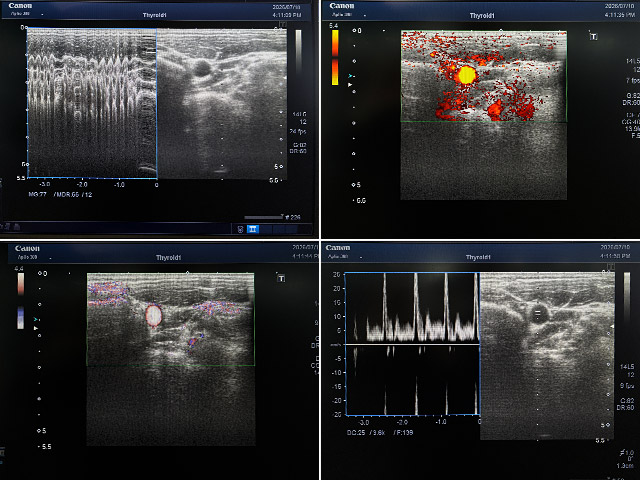Click the # 226 frame counter

(x=293, y=217)
